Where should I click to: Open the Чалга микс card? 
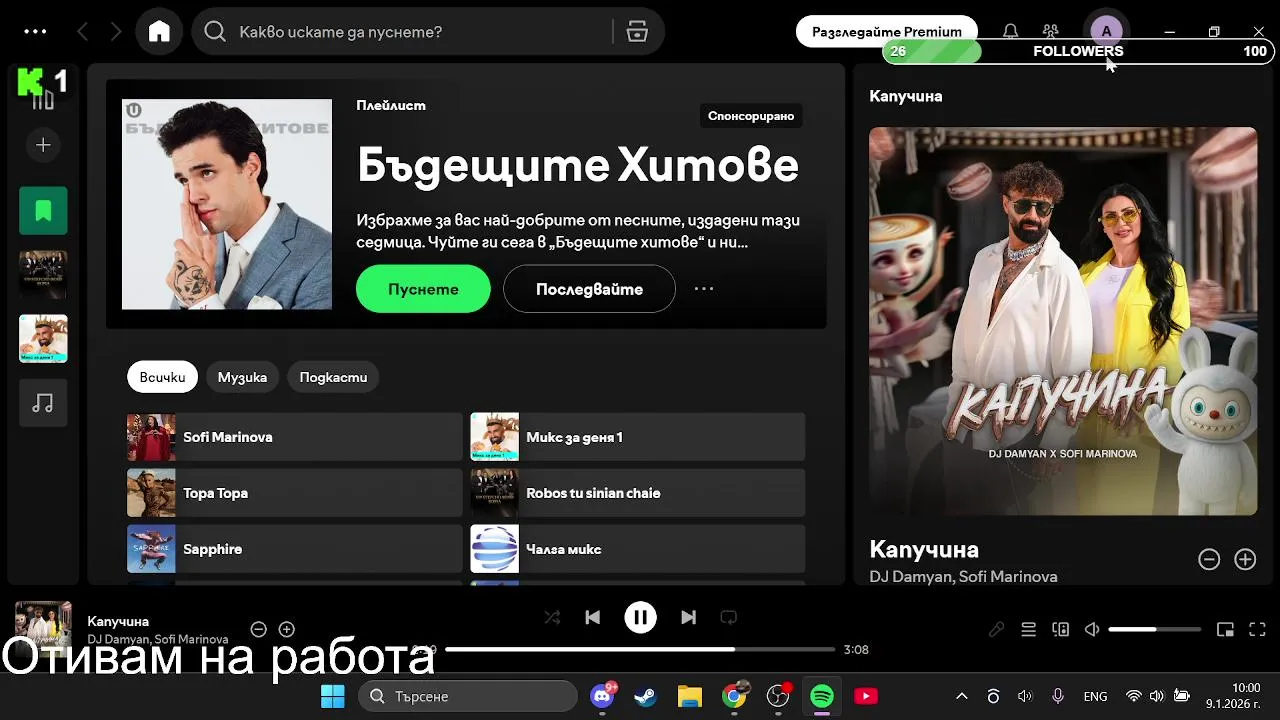tap(638, 549)
